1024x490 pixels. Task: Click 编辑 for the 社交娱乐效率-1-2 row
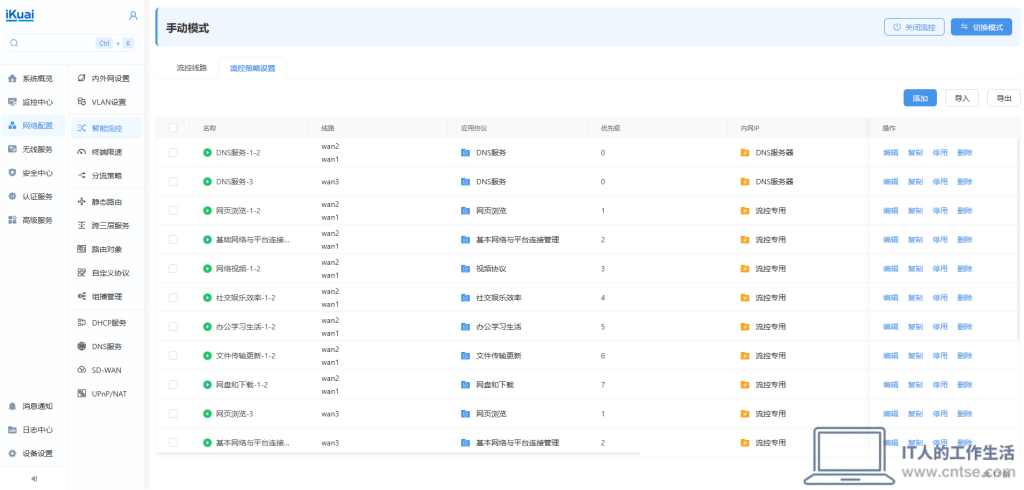pyautogui.click(x=891, y=297)
